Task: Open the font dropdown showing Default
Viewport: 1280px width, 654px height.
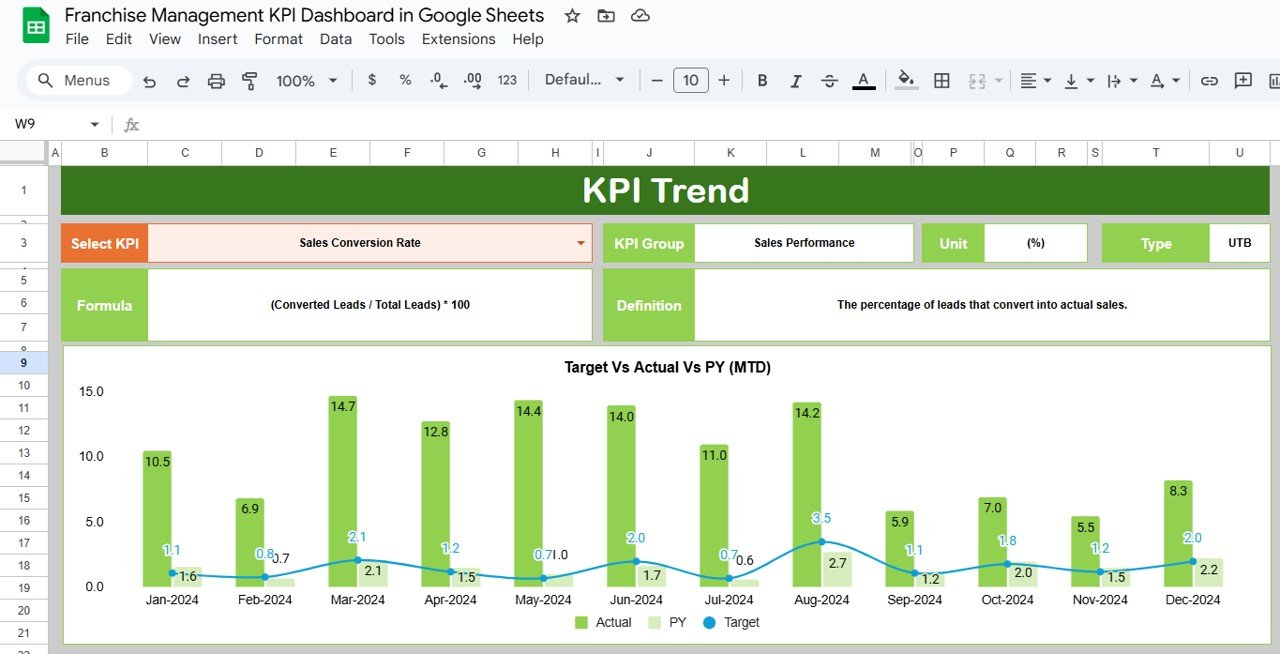Action: click(x=583, y=80)
